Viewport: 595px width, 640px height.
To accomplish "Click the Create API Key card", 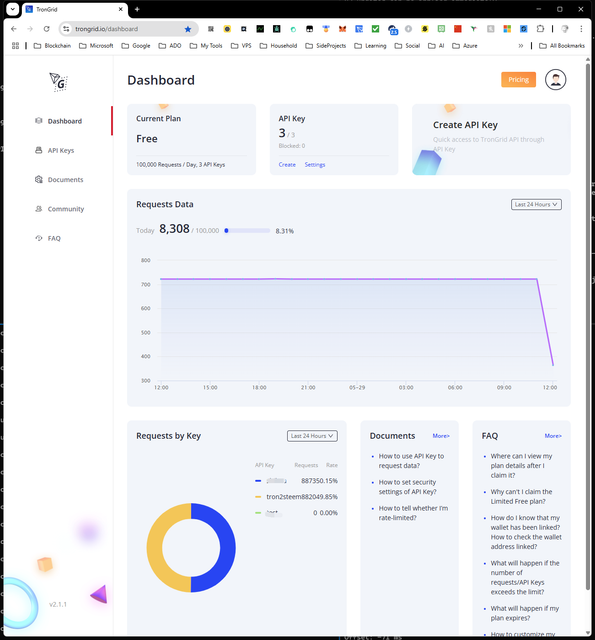I will click(491, 139).
